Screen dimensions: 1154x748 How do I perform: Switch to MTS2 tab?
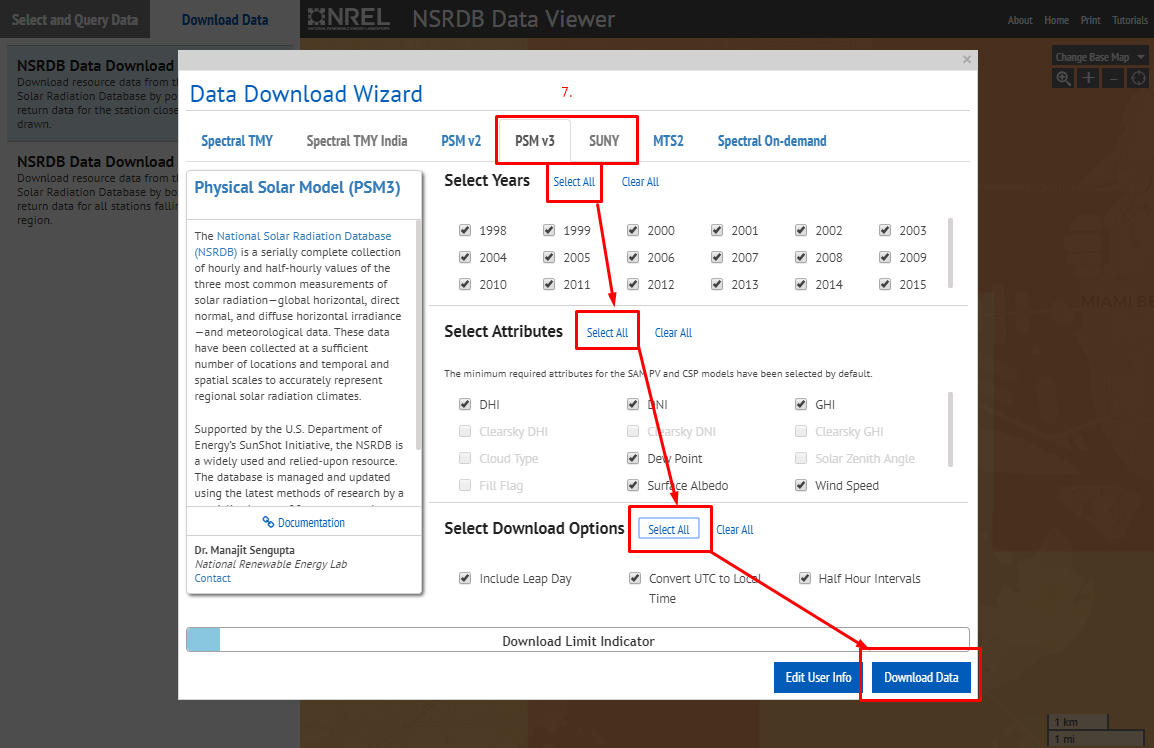coord(668,141)
